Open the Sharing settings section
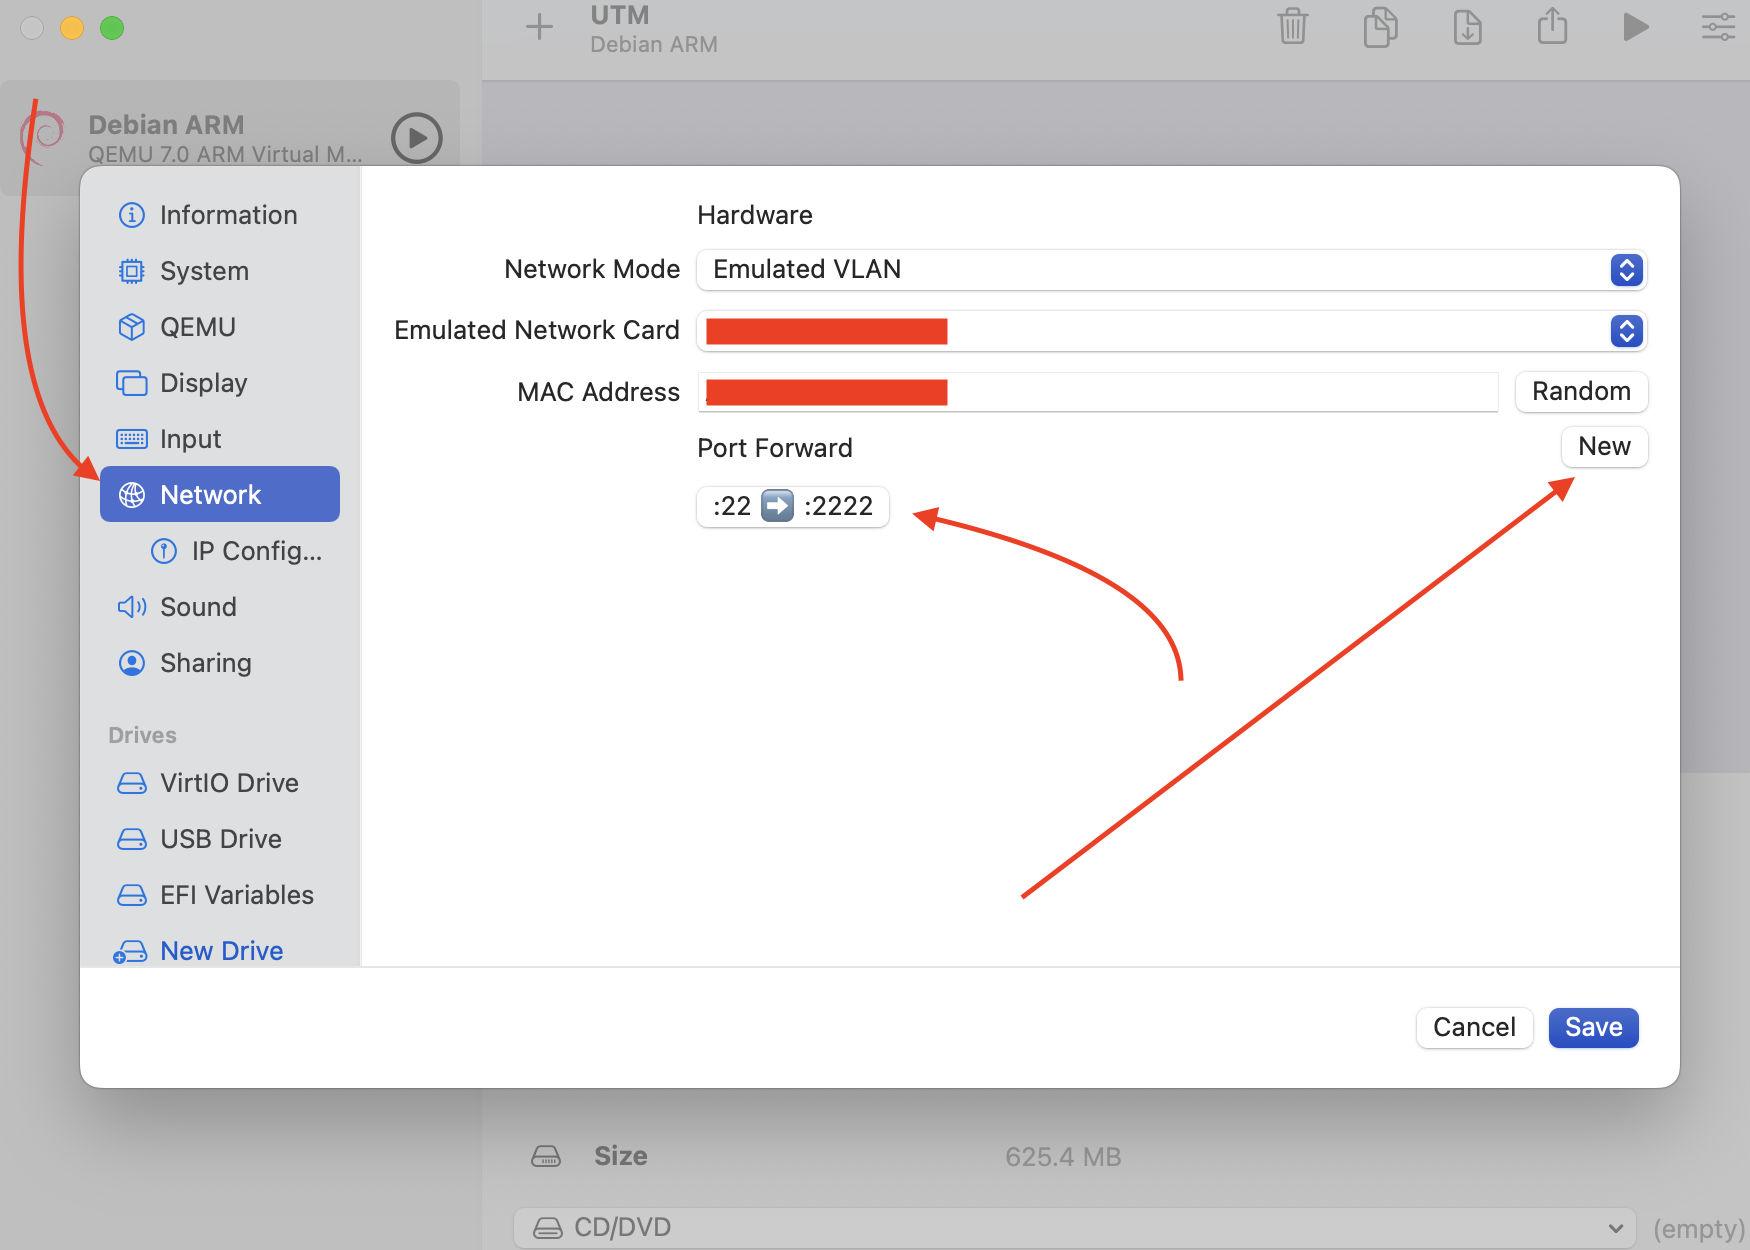The image size is (1750, 1250). click(220, 663)
